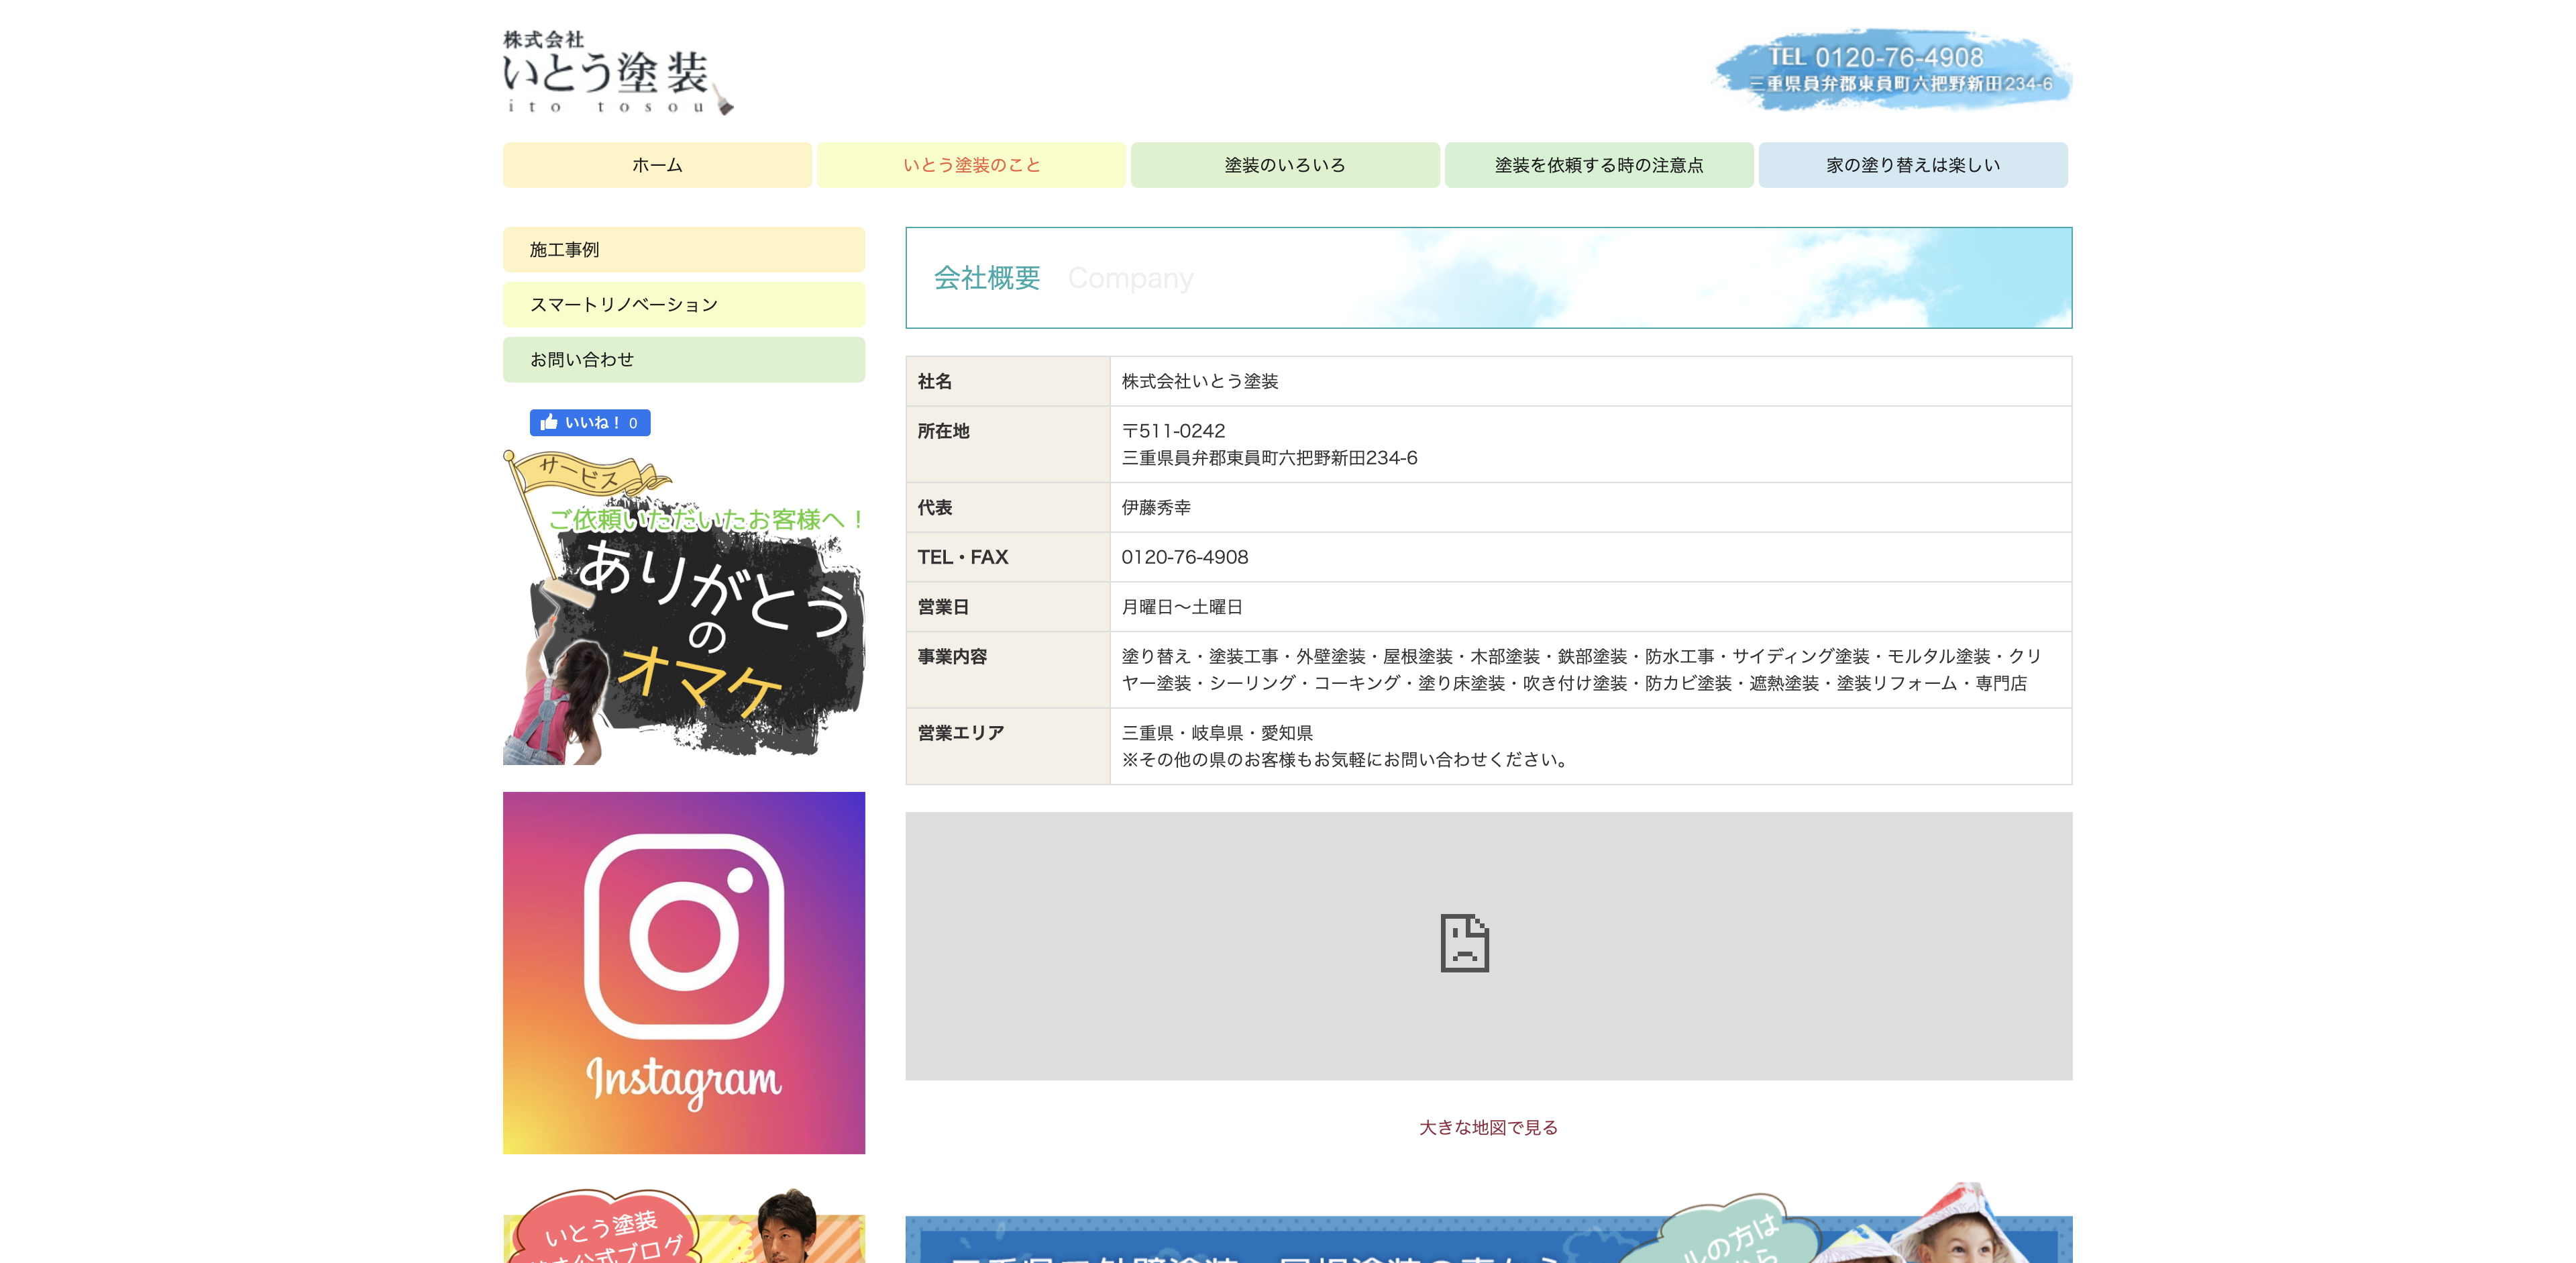This screenshot has height=1263, width=2576.
Task: Click the 事業内容 row header
Action: click(x=1008, y=670)
